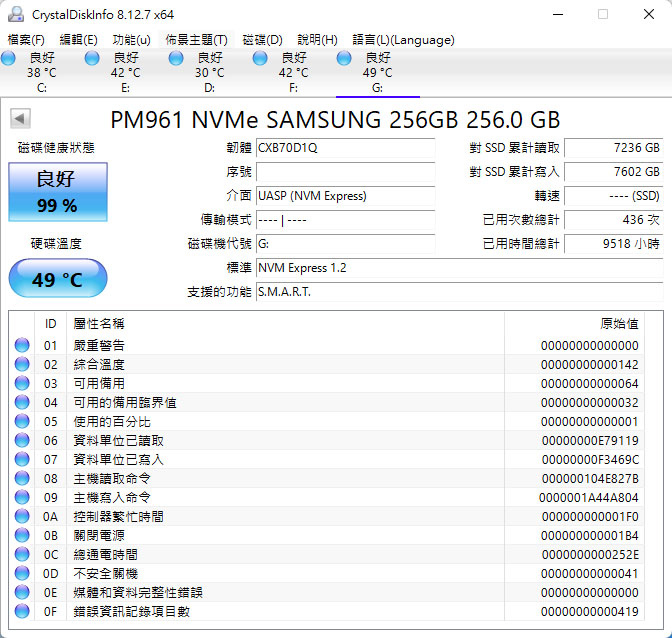Screen dimensions: 672x638
Task: Click raw value 000000000252E
Action: (590, 555)
